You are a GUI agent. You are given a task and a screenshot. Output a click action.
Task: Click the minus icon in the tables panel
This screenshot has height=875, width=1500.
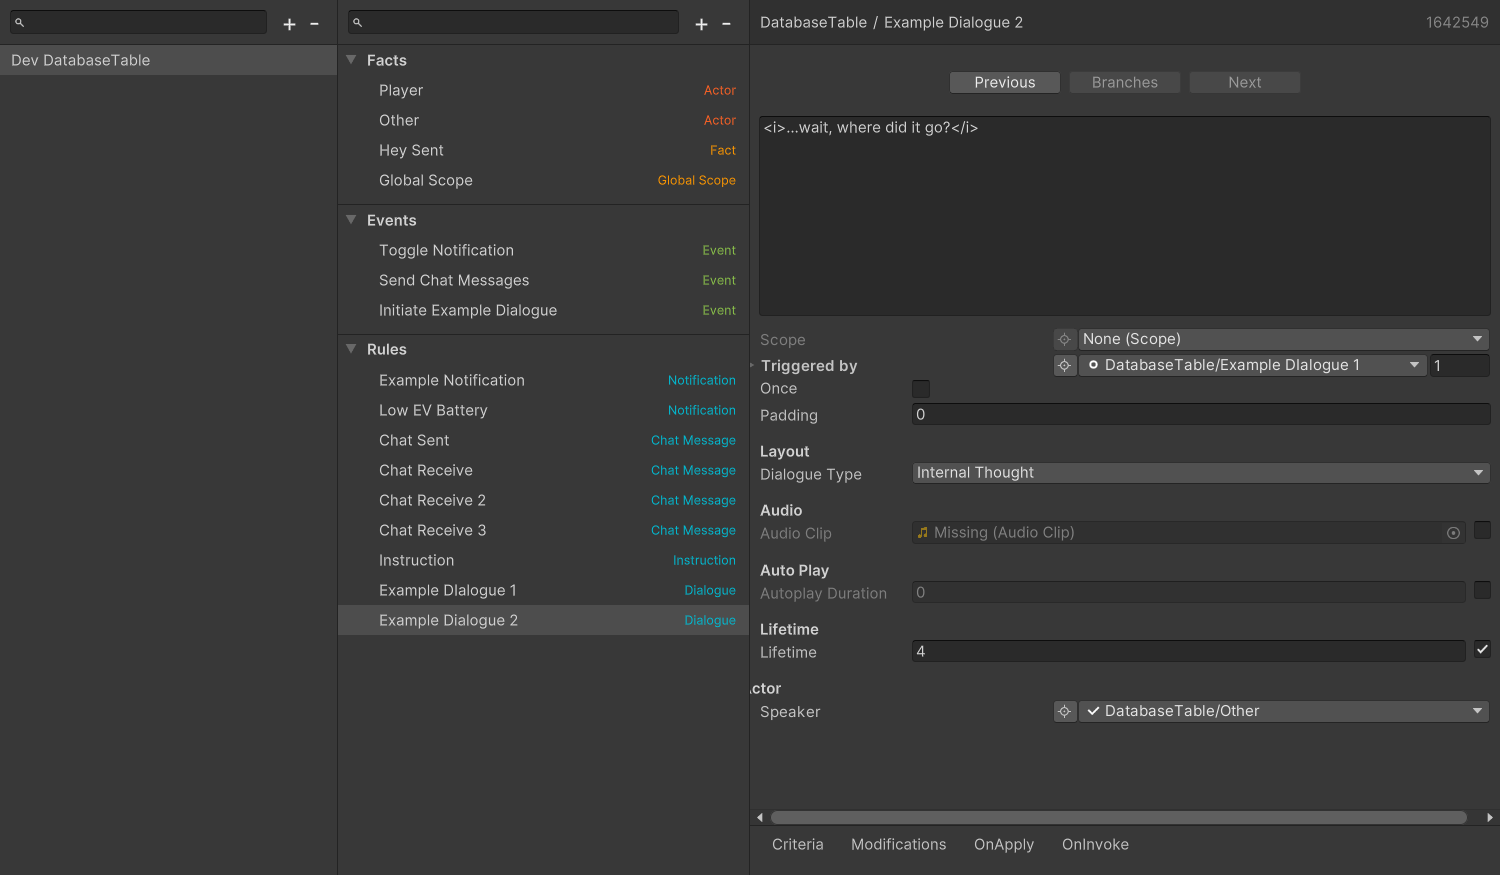tap(314, 24)
